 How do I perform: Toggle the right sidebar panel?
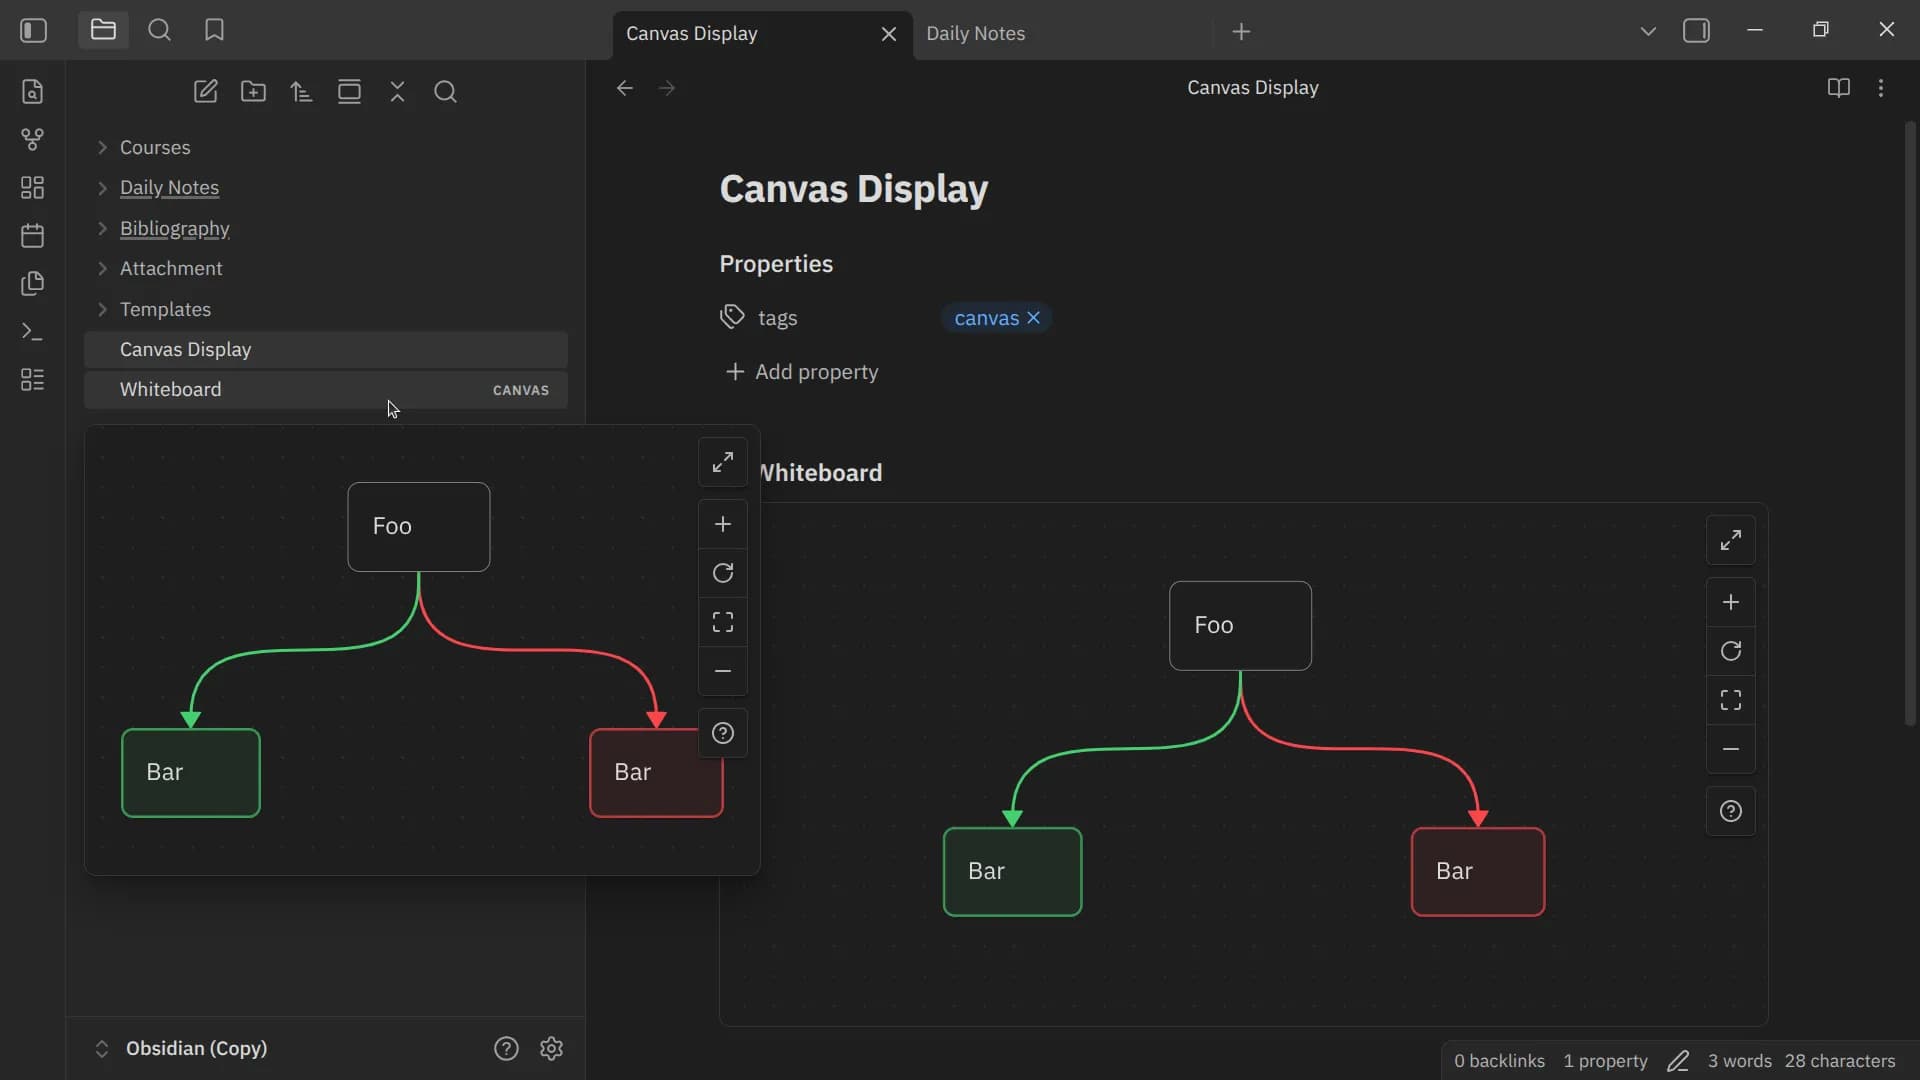(1696, 31)
